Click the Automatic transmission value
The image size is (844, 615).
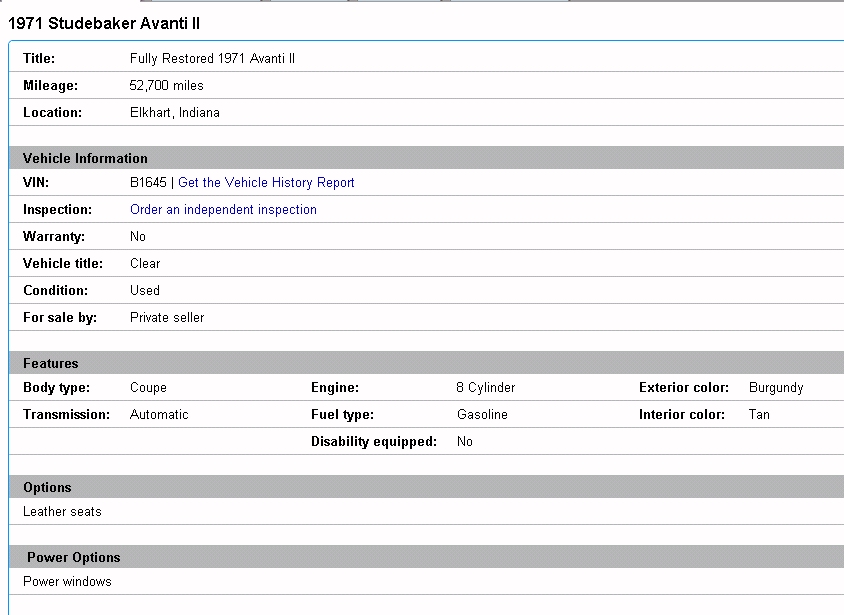pyautogui.click(x=159, y=415)
